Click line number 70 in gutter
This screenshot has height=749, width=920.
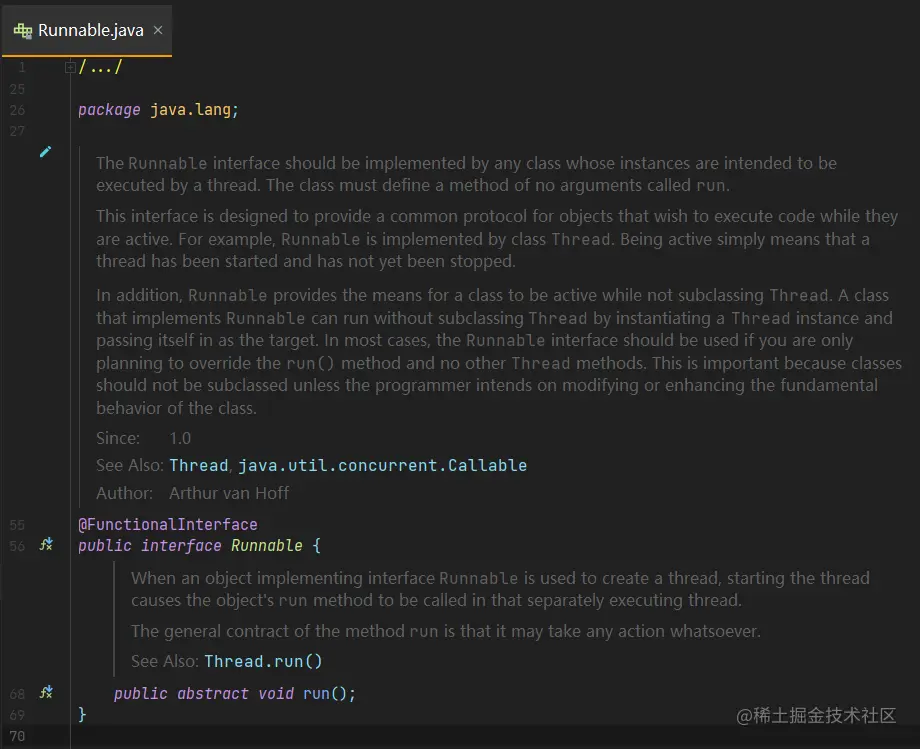coord(17,736)
